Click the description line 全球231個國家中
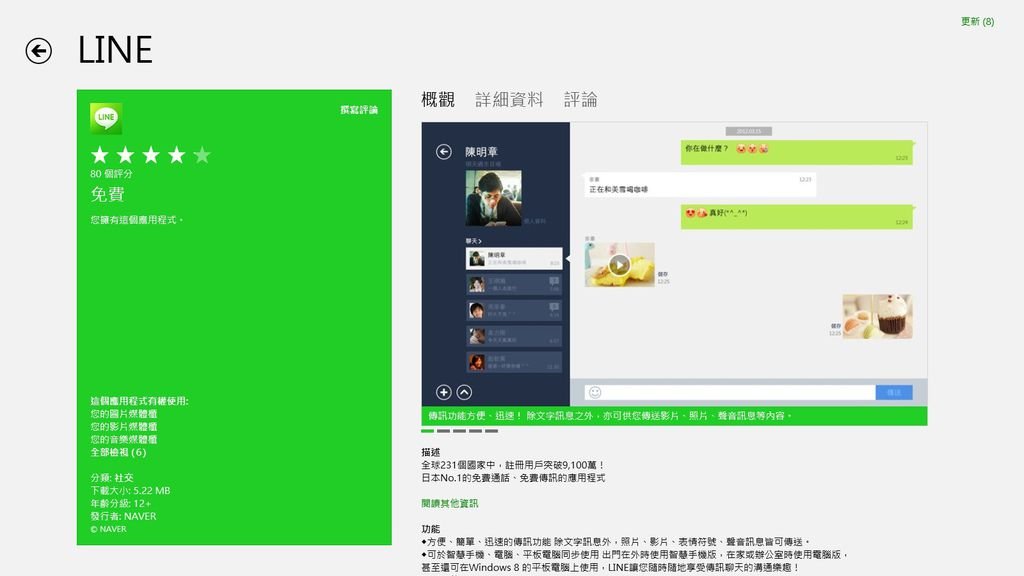Viewport: 1024px width, 576px height. coord(513,465)
